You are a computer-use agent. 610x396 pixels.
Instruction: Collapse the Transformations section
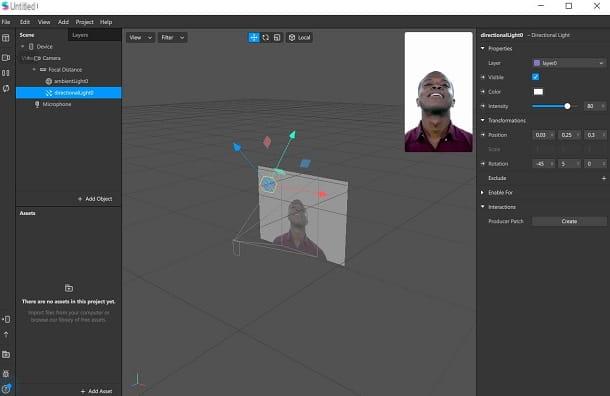click(483, 120)
